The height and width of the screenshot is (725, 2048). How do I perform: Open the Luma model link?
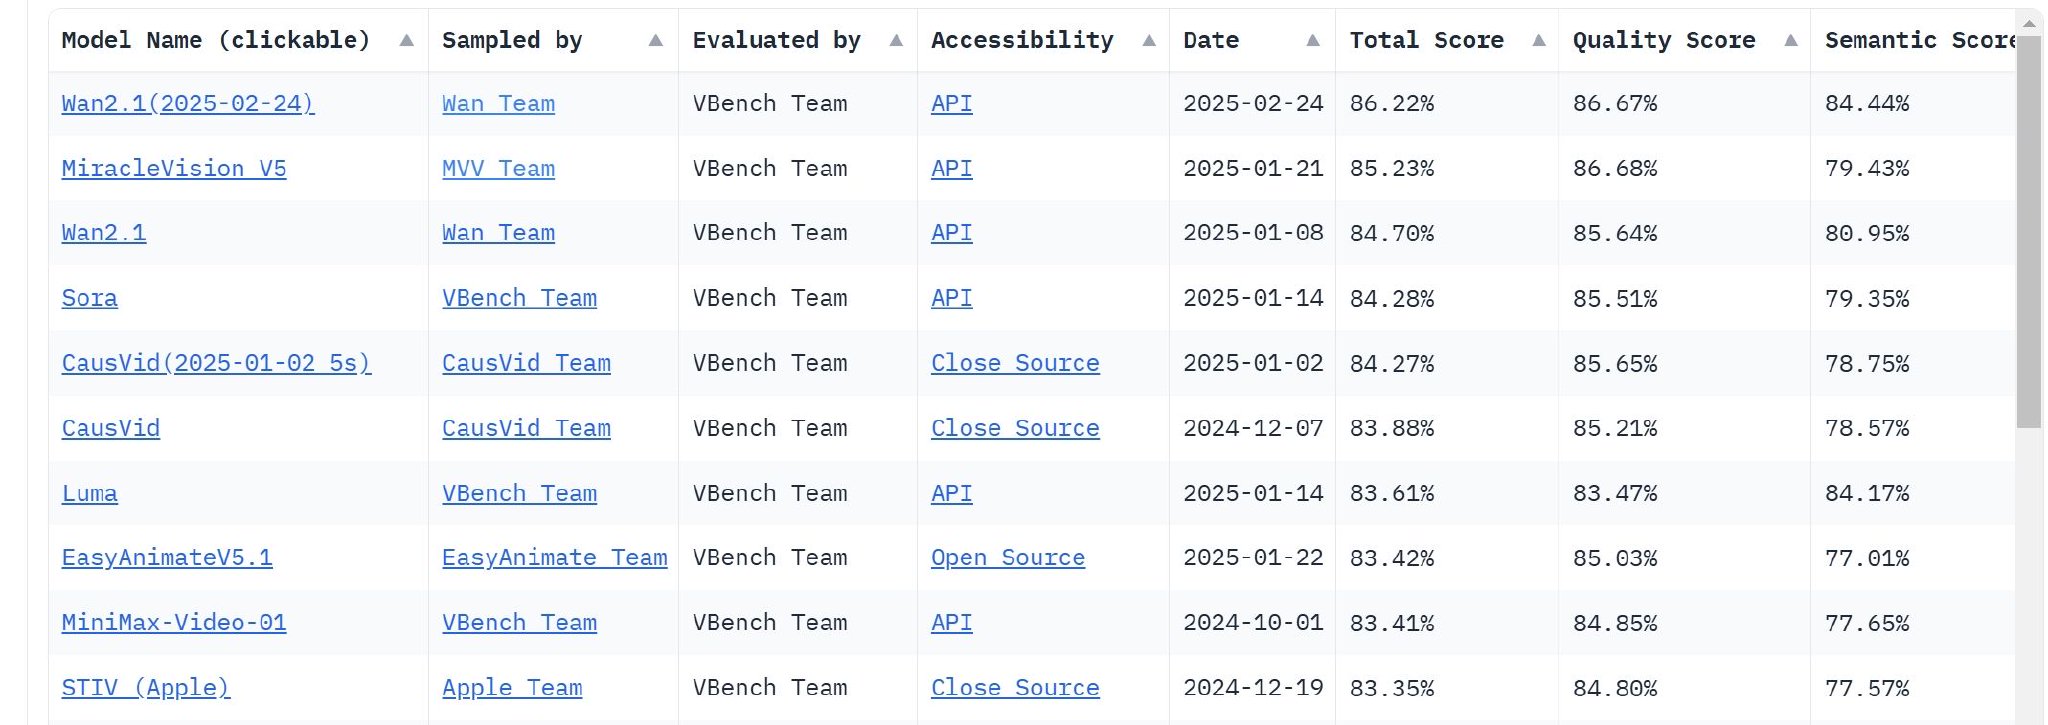(90, 494)
